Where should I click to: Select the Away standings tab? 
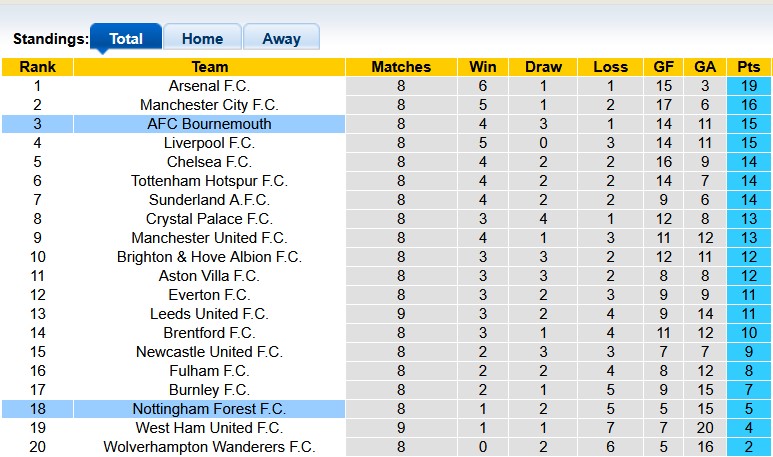[281, 38]
